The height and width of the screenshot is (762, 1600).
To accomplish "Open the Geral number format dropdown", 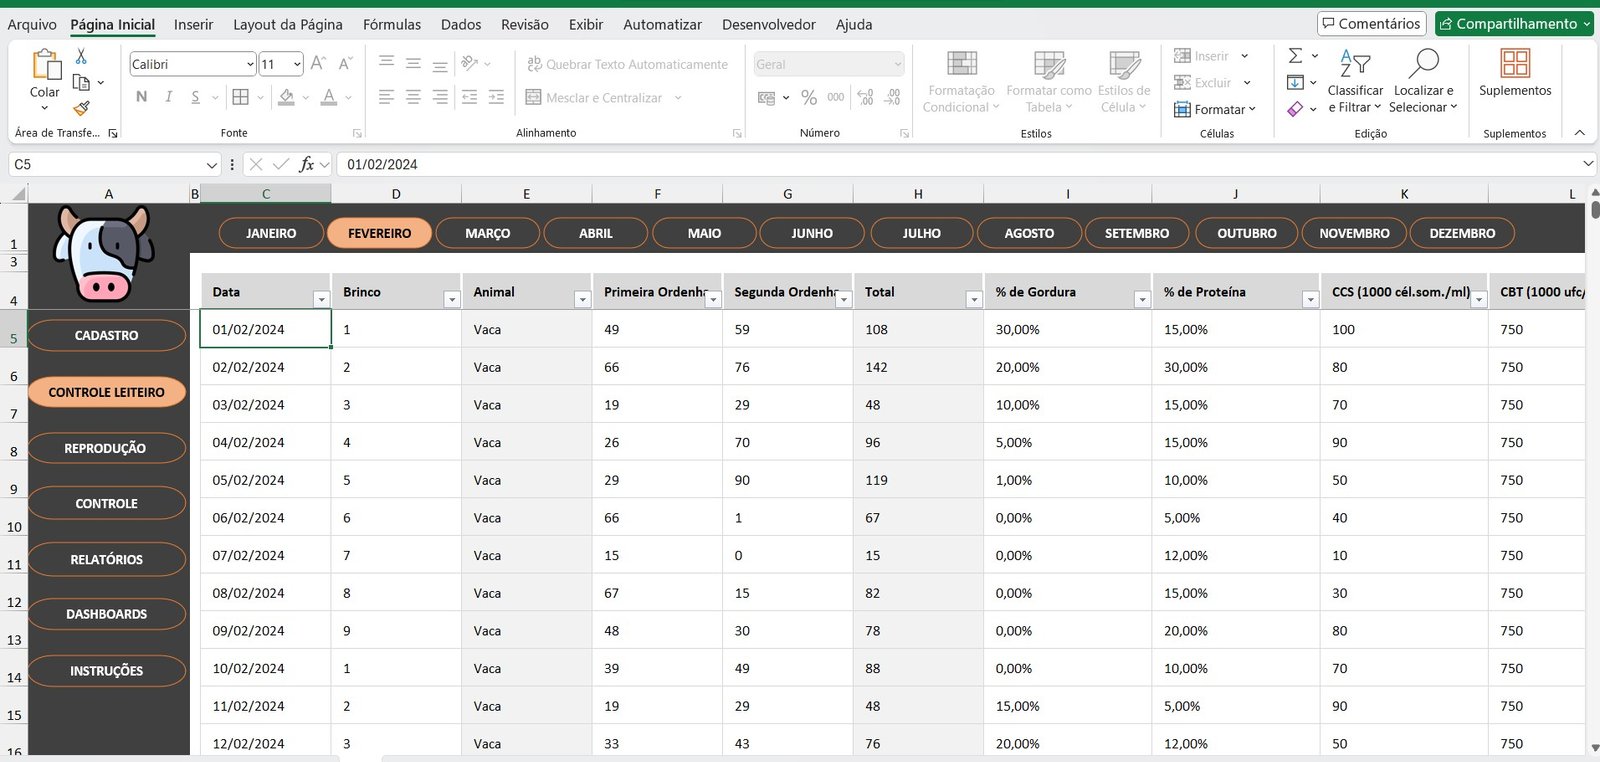I will (x=897, y=64).
